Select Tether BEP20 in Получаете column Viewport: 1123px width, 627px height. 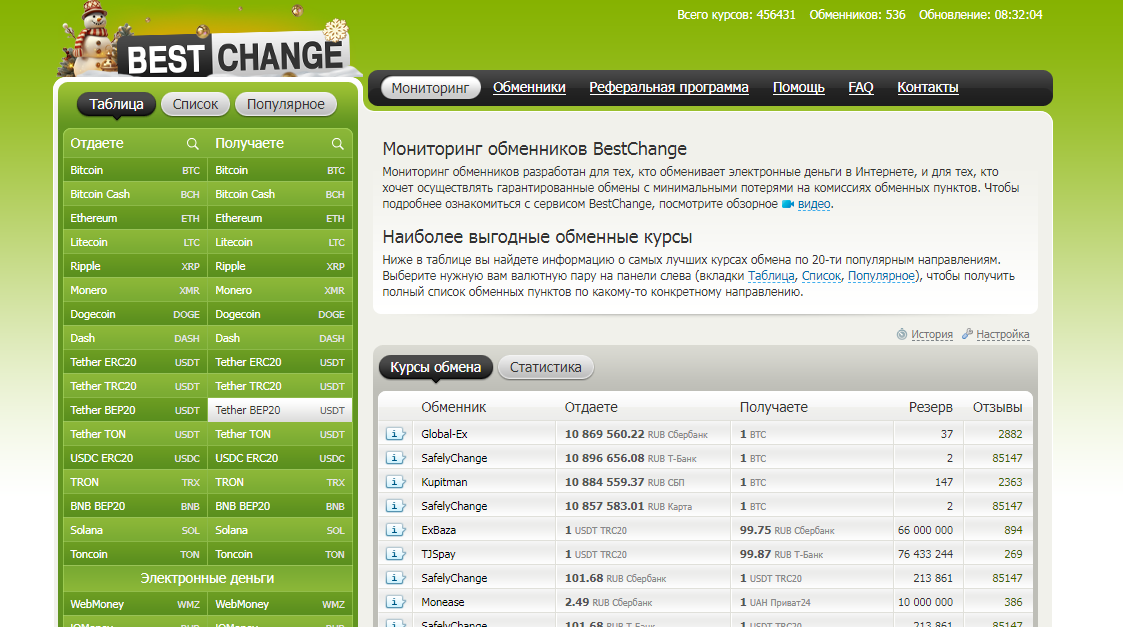(x=280, y=410)
